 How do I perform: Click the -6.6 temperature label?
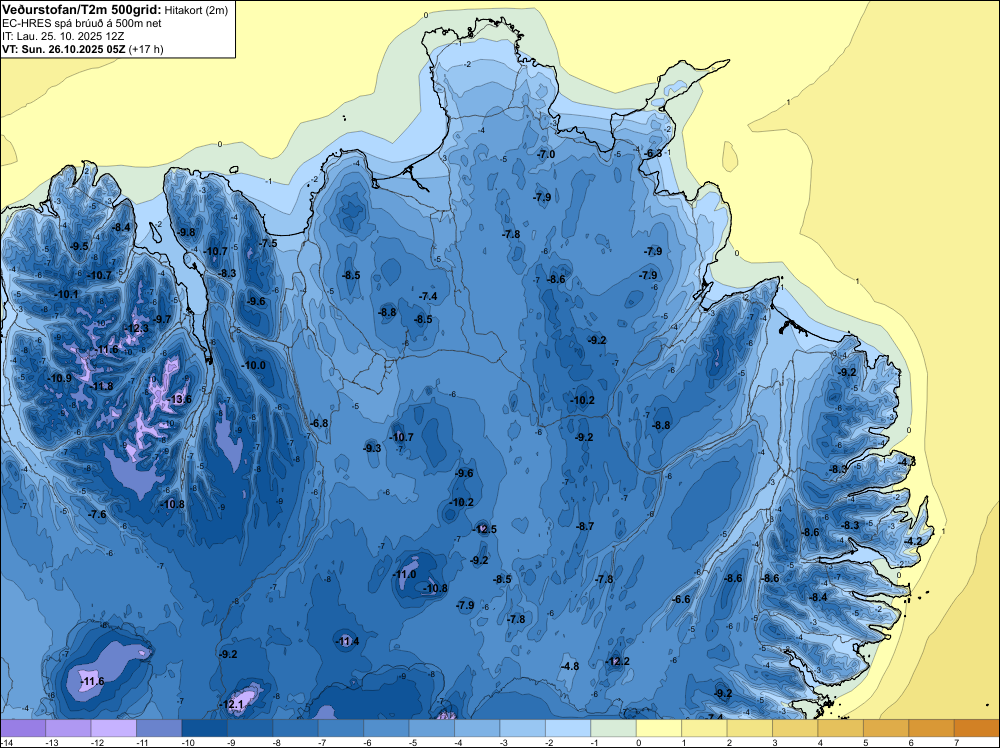click(x=681, y=599)
